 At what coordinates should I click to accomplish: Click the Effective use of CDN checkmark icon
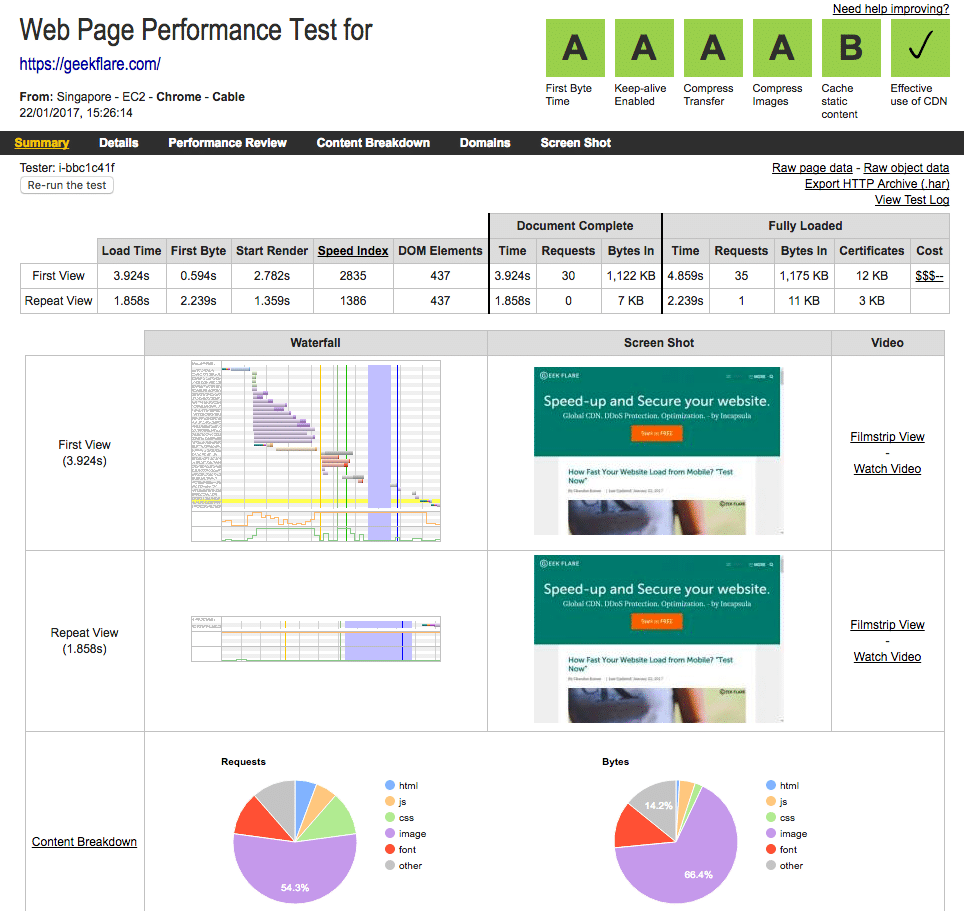pos(919,47)
